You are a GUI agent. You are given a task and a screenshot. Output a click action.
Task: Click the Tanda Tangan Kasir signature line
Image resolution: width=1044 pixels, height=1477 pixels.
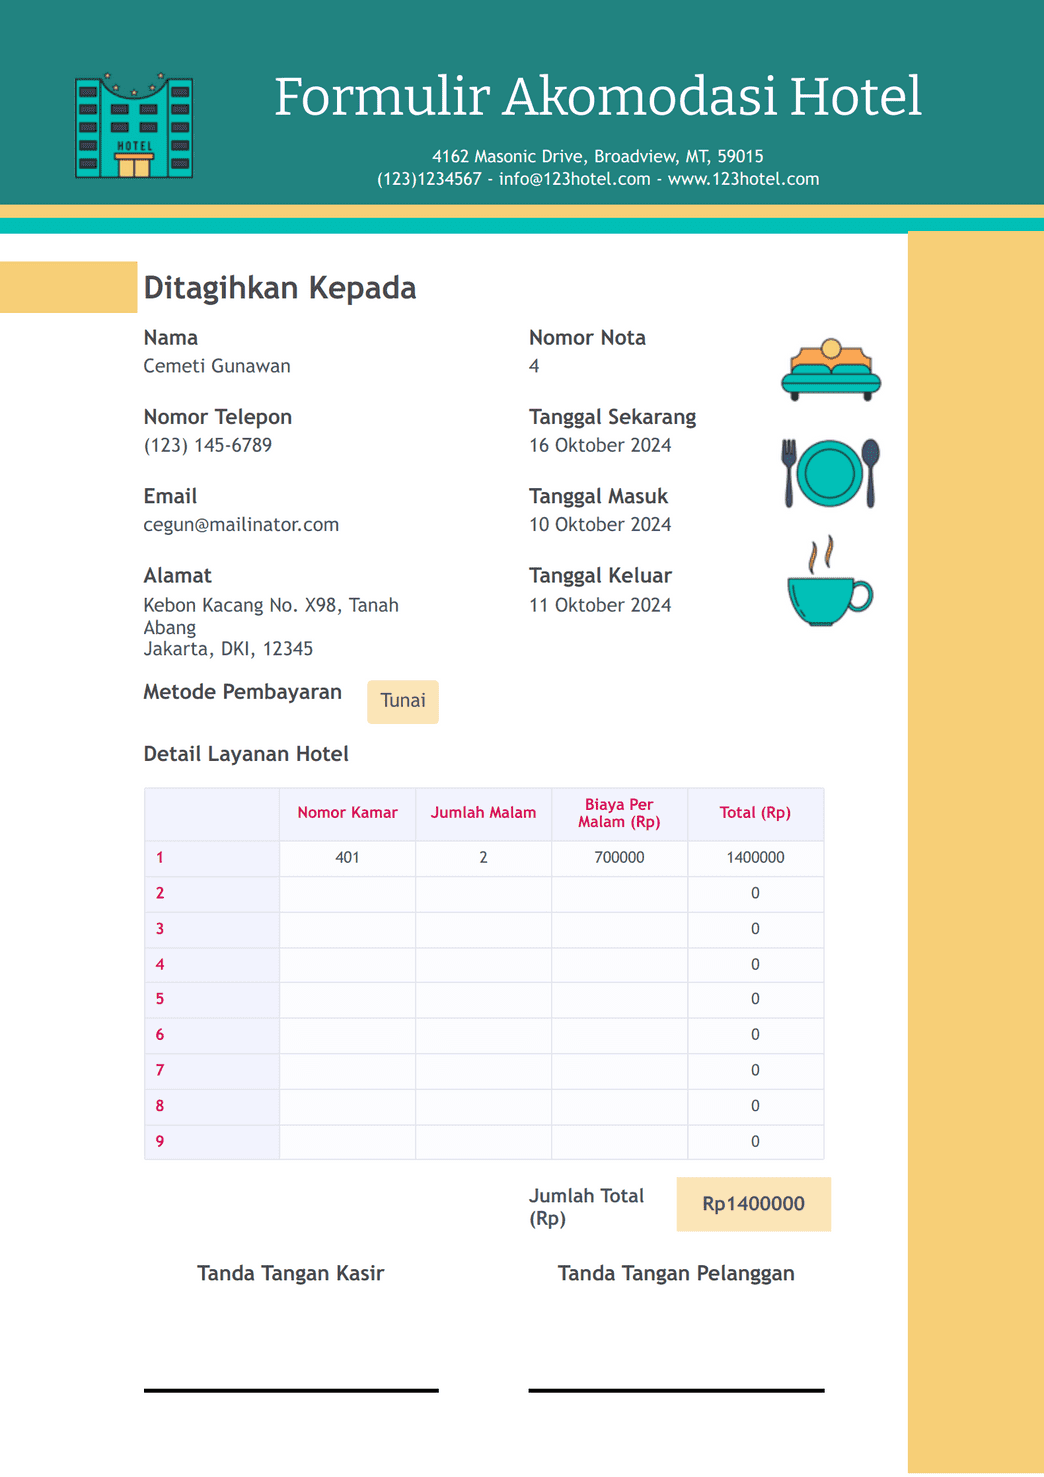(291, 1390)
